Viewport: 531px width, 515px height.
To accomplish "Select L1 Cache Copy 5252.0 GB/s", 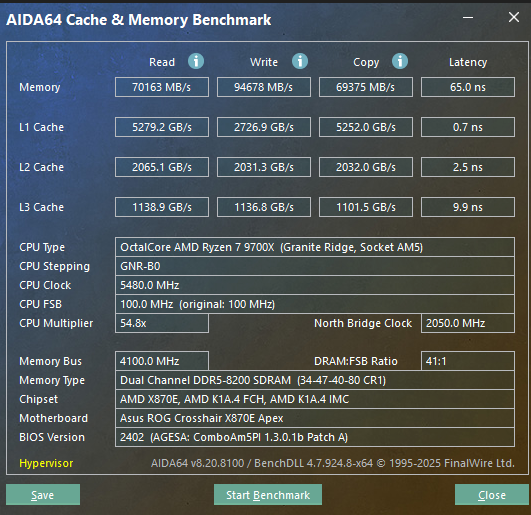I will [366, 127].
